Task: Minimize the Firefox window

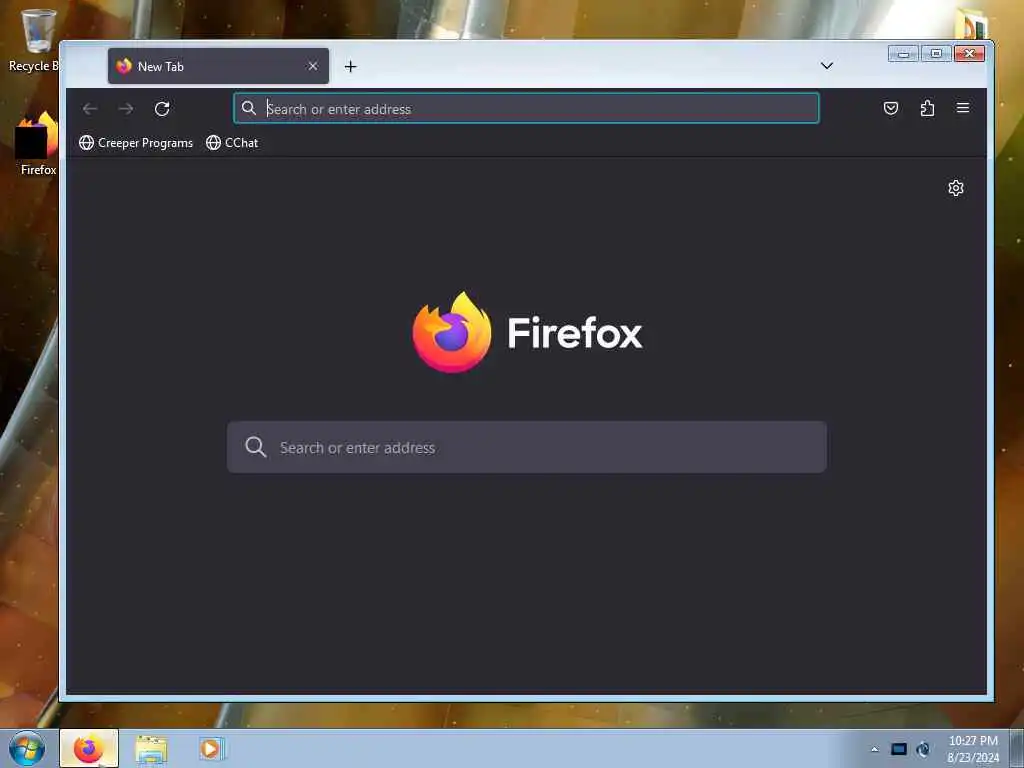Action: [903, 54]
